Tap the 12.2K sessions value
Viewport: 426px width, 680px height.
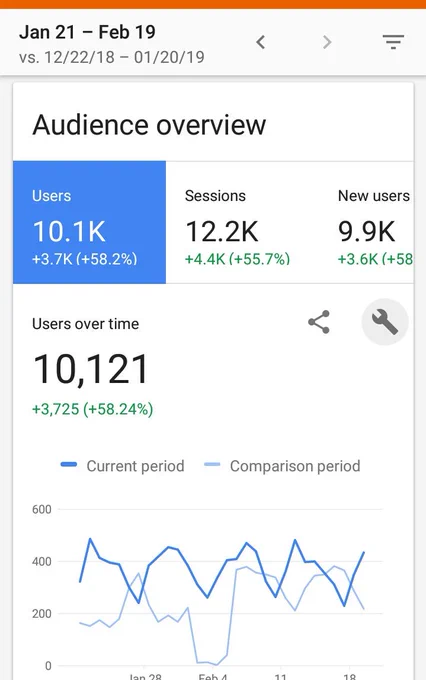[x=222, y=232]
